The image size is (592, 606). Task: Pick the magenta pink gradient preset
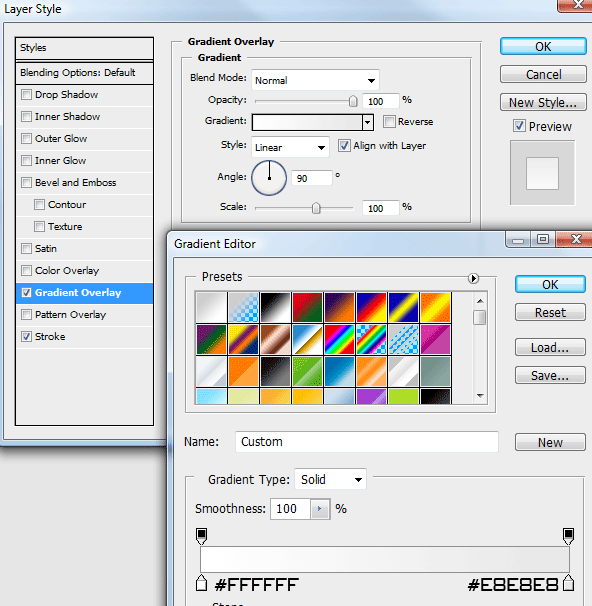435,339
